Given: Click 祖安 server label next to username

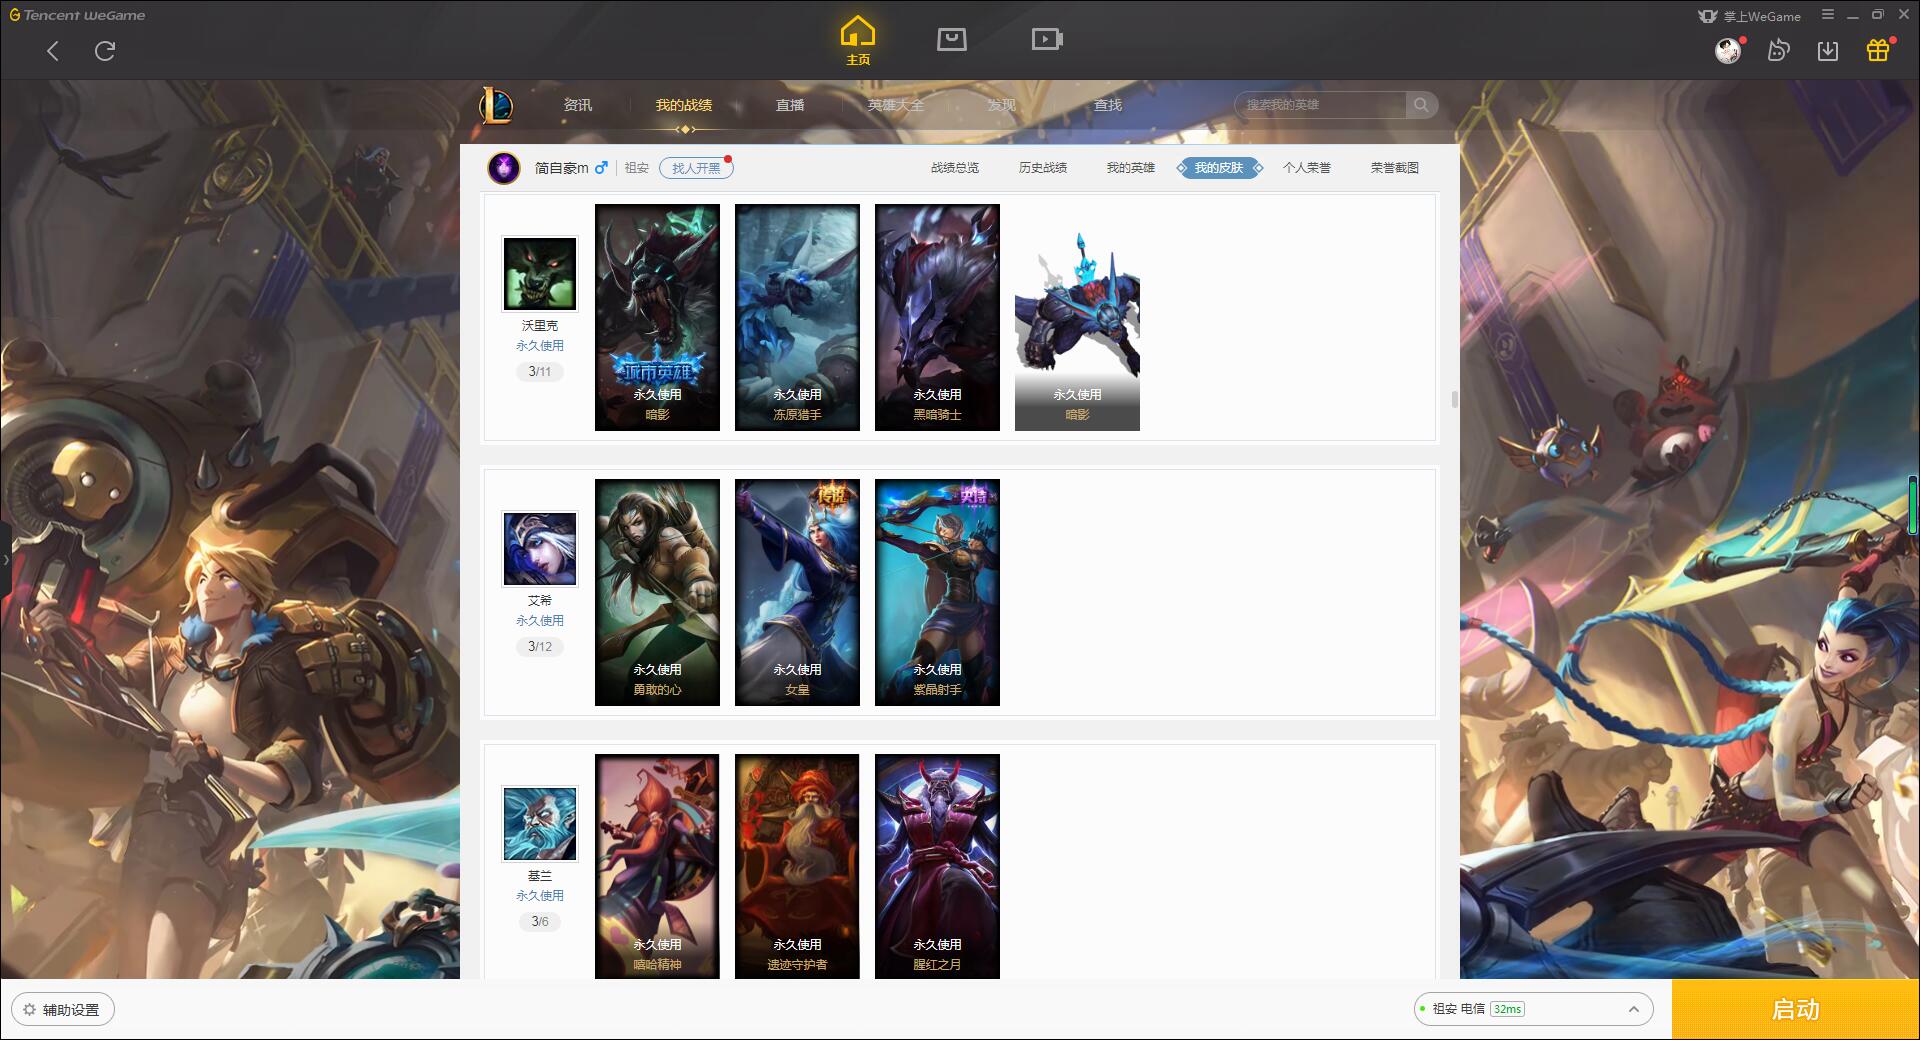Looking at the screenshot, I should (637, 168).
